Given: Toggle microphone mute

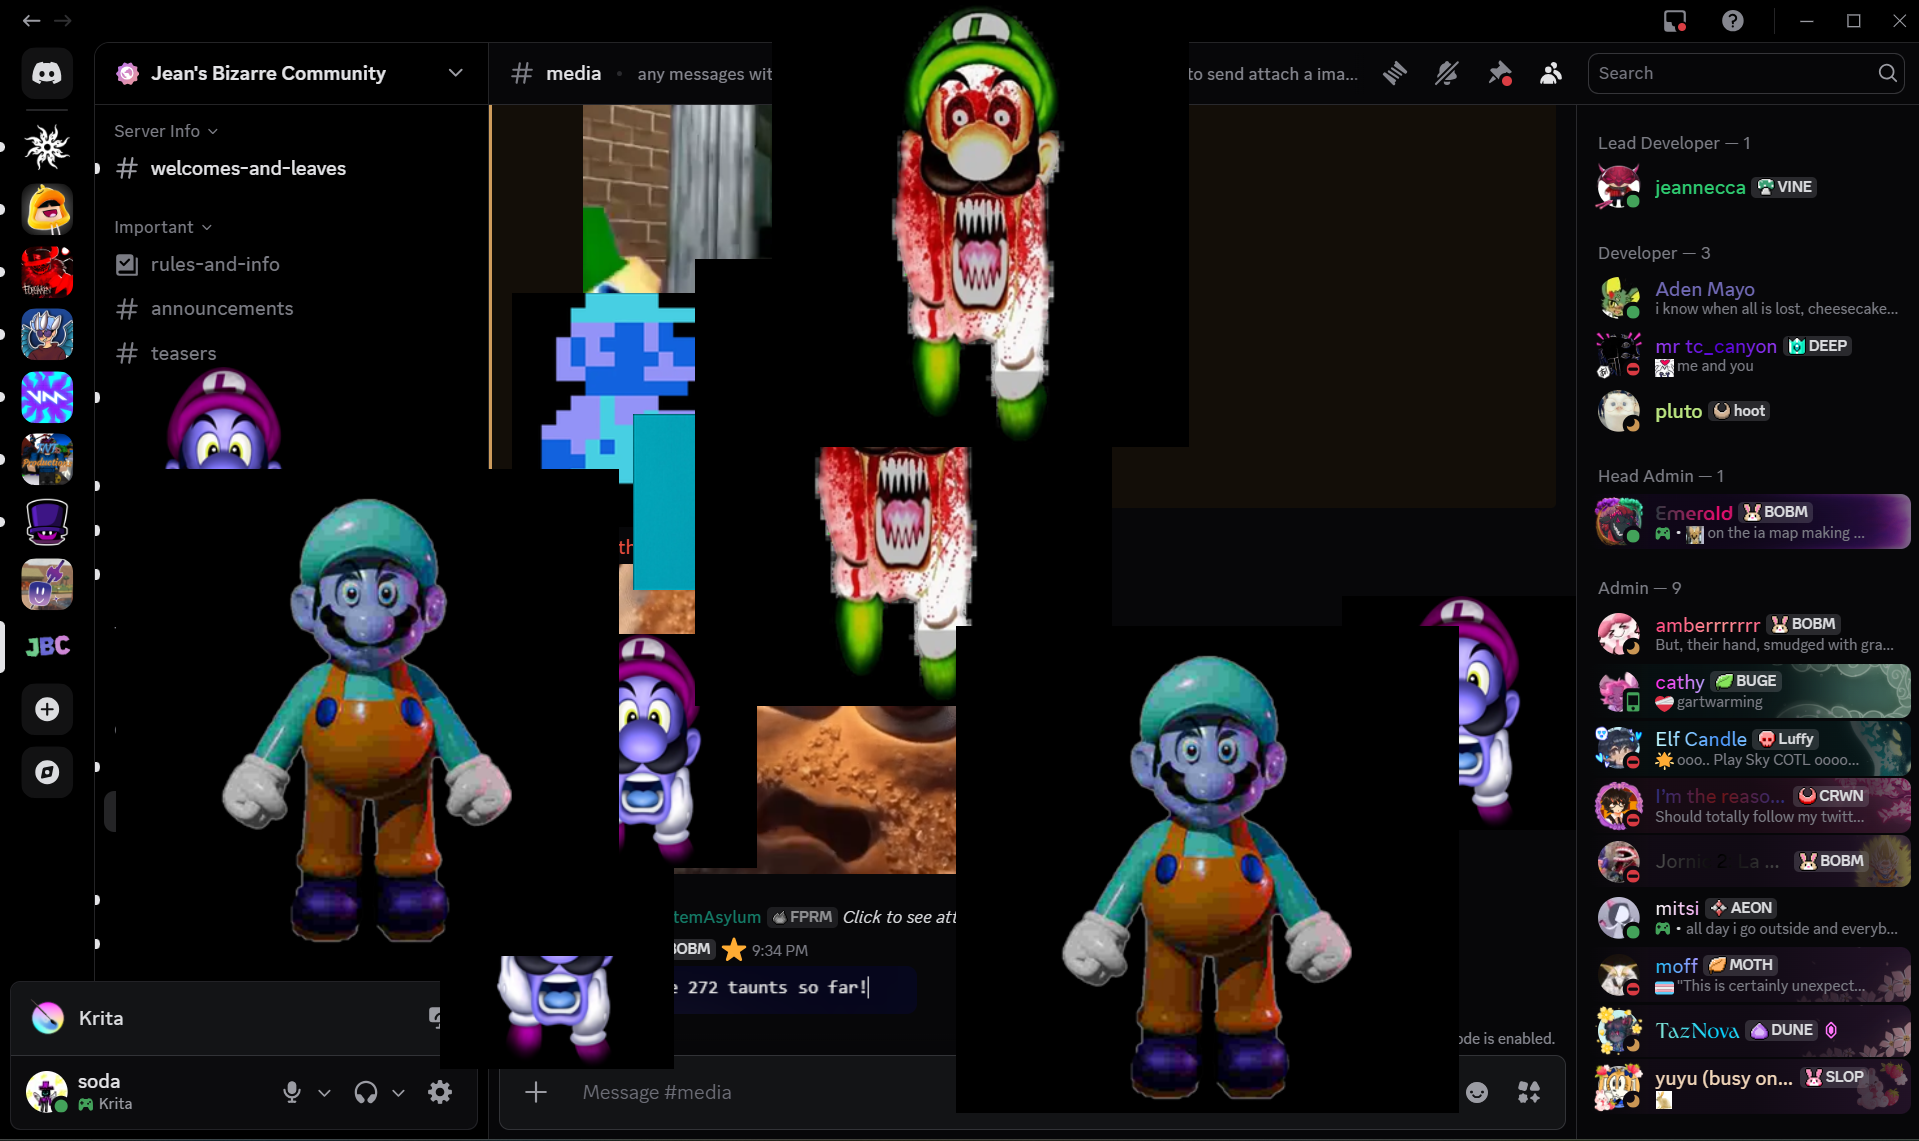Looking at the screenshot, I should (x=292, y=1092).
